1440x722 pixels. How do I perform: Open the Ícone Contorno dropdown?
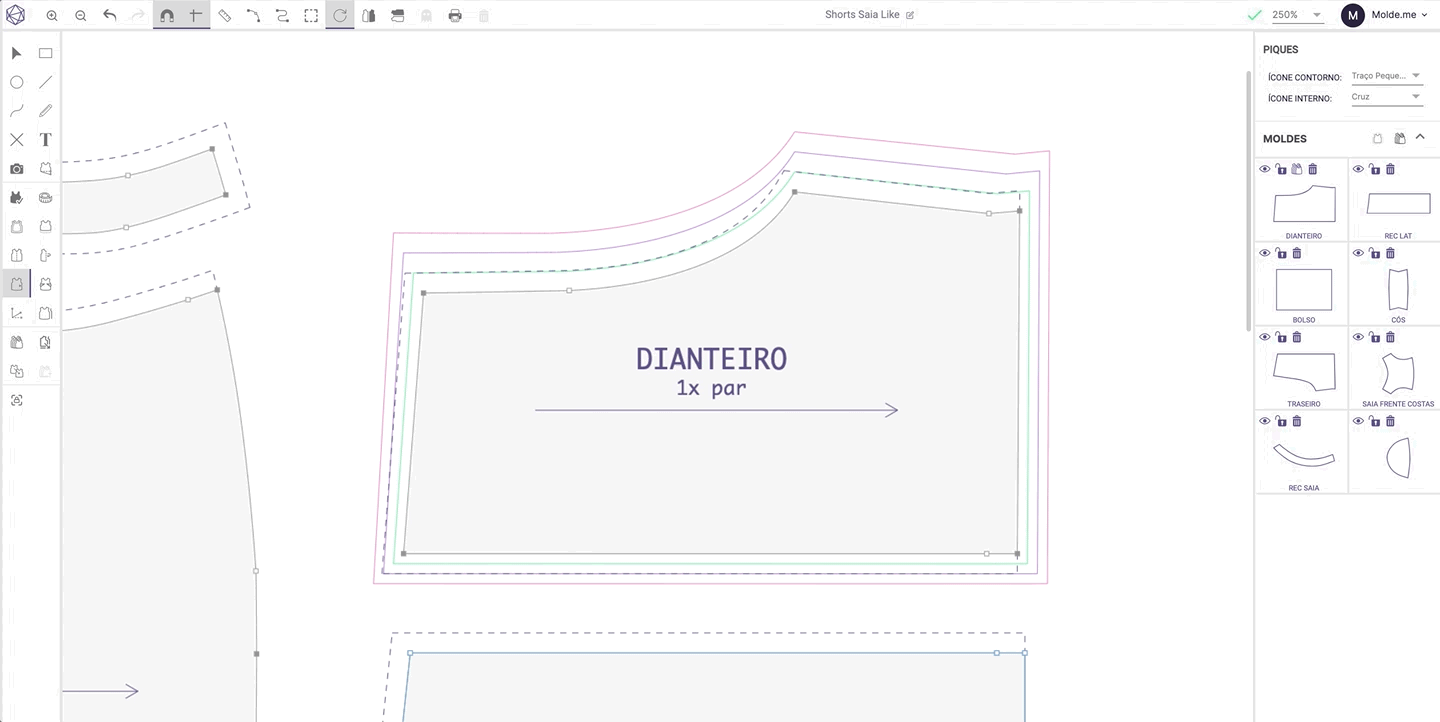point(1386,76)
